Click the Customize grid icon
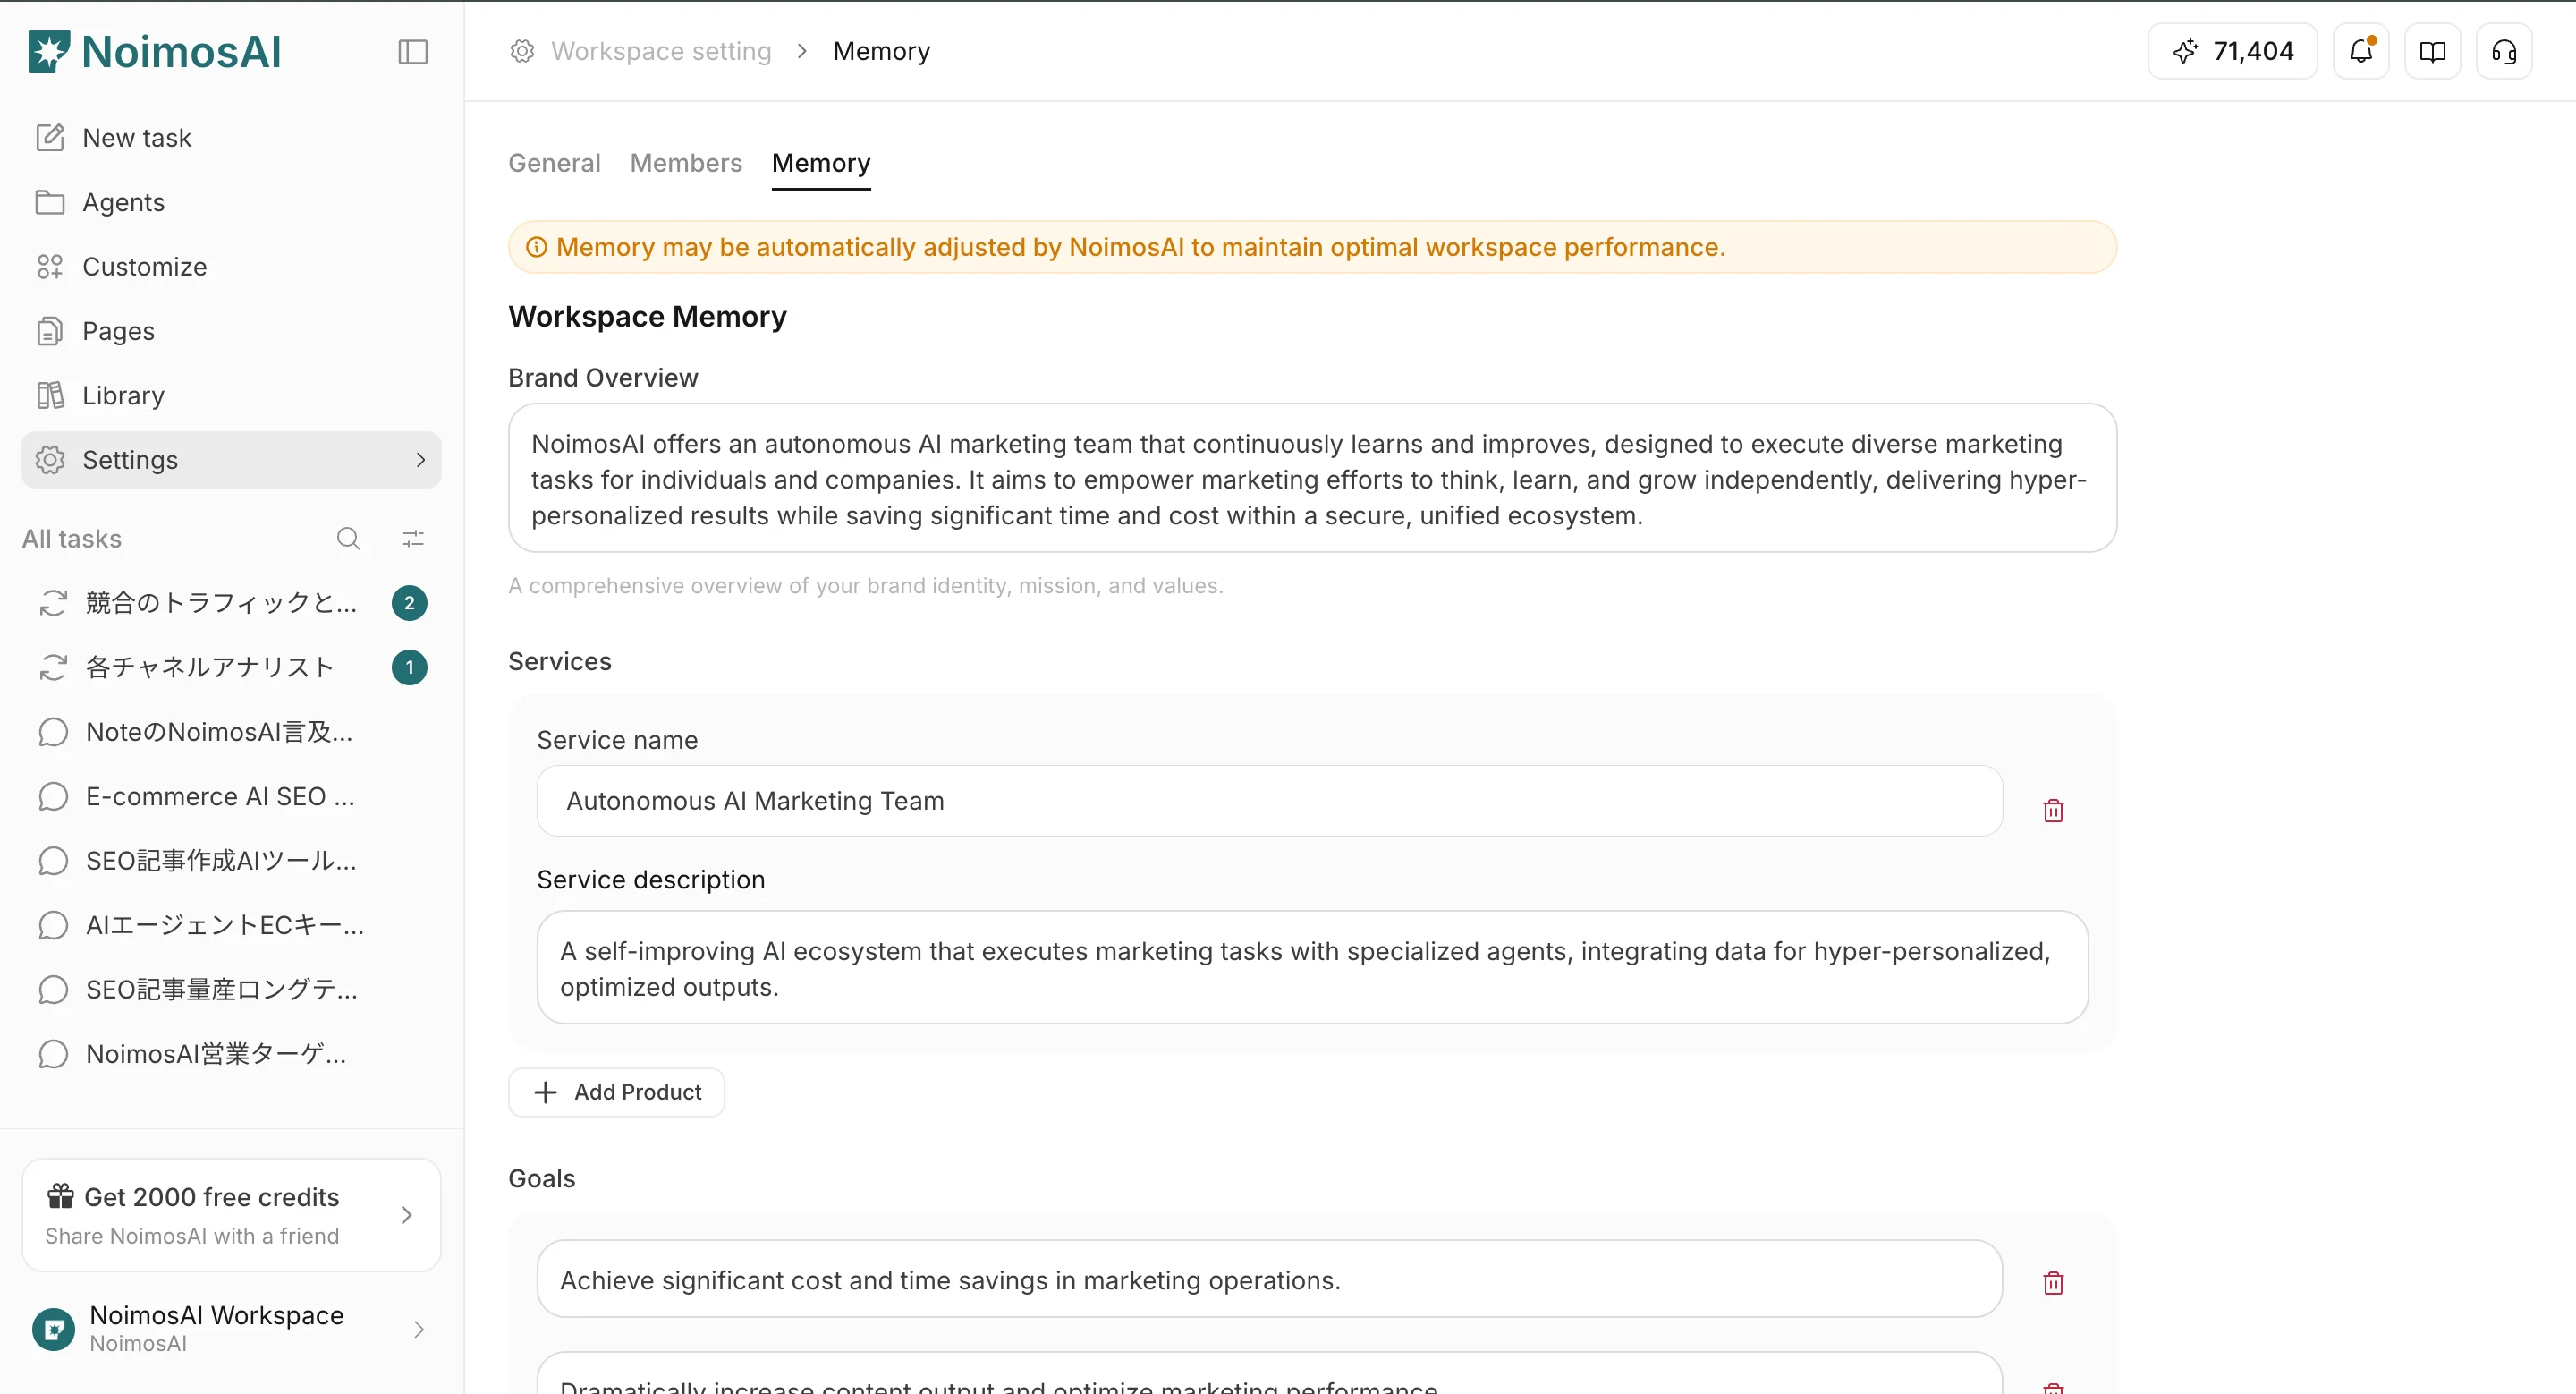Viewport: 2576px width, 1394px height. tap(50, 267)
